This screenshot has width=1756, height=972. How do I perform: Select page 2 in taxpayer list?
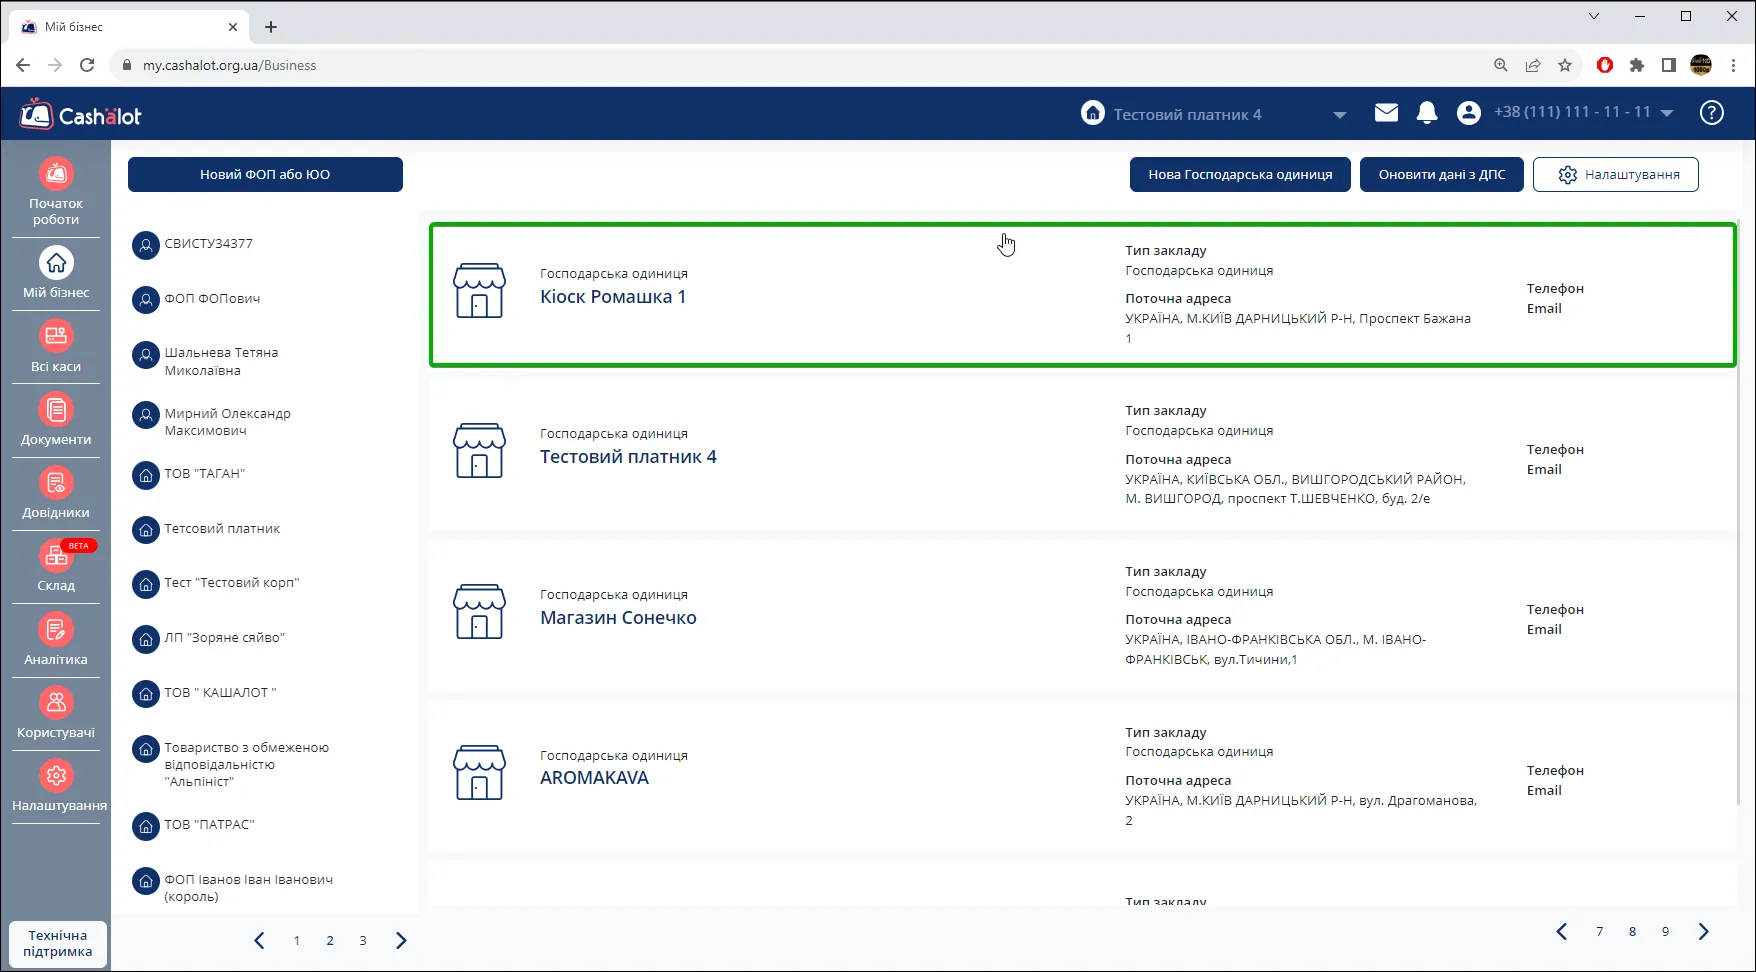[x=330, y=940]
